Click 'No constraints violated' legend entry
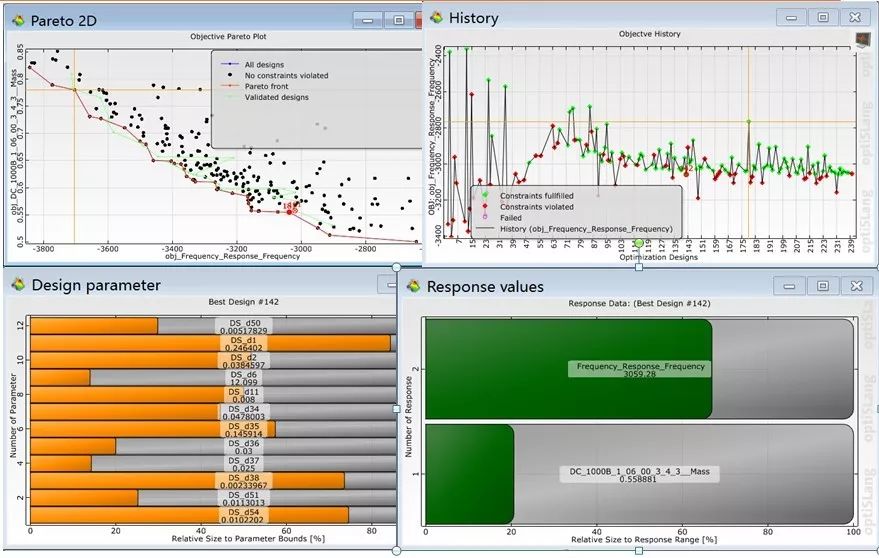Image resolution: width=879 pixels, height=558 pixels. (286, 75)
